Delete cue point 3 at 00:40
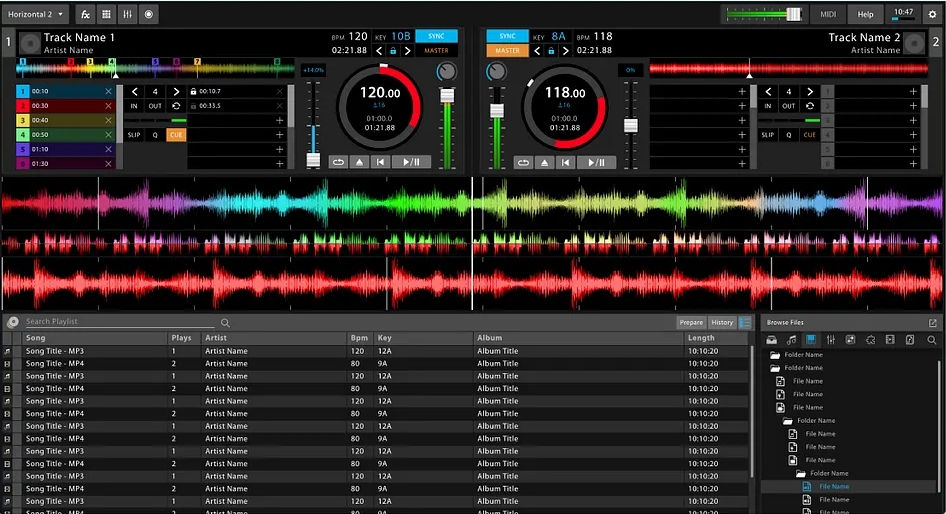 click(108, 120)
